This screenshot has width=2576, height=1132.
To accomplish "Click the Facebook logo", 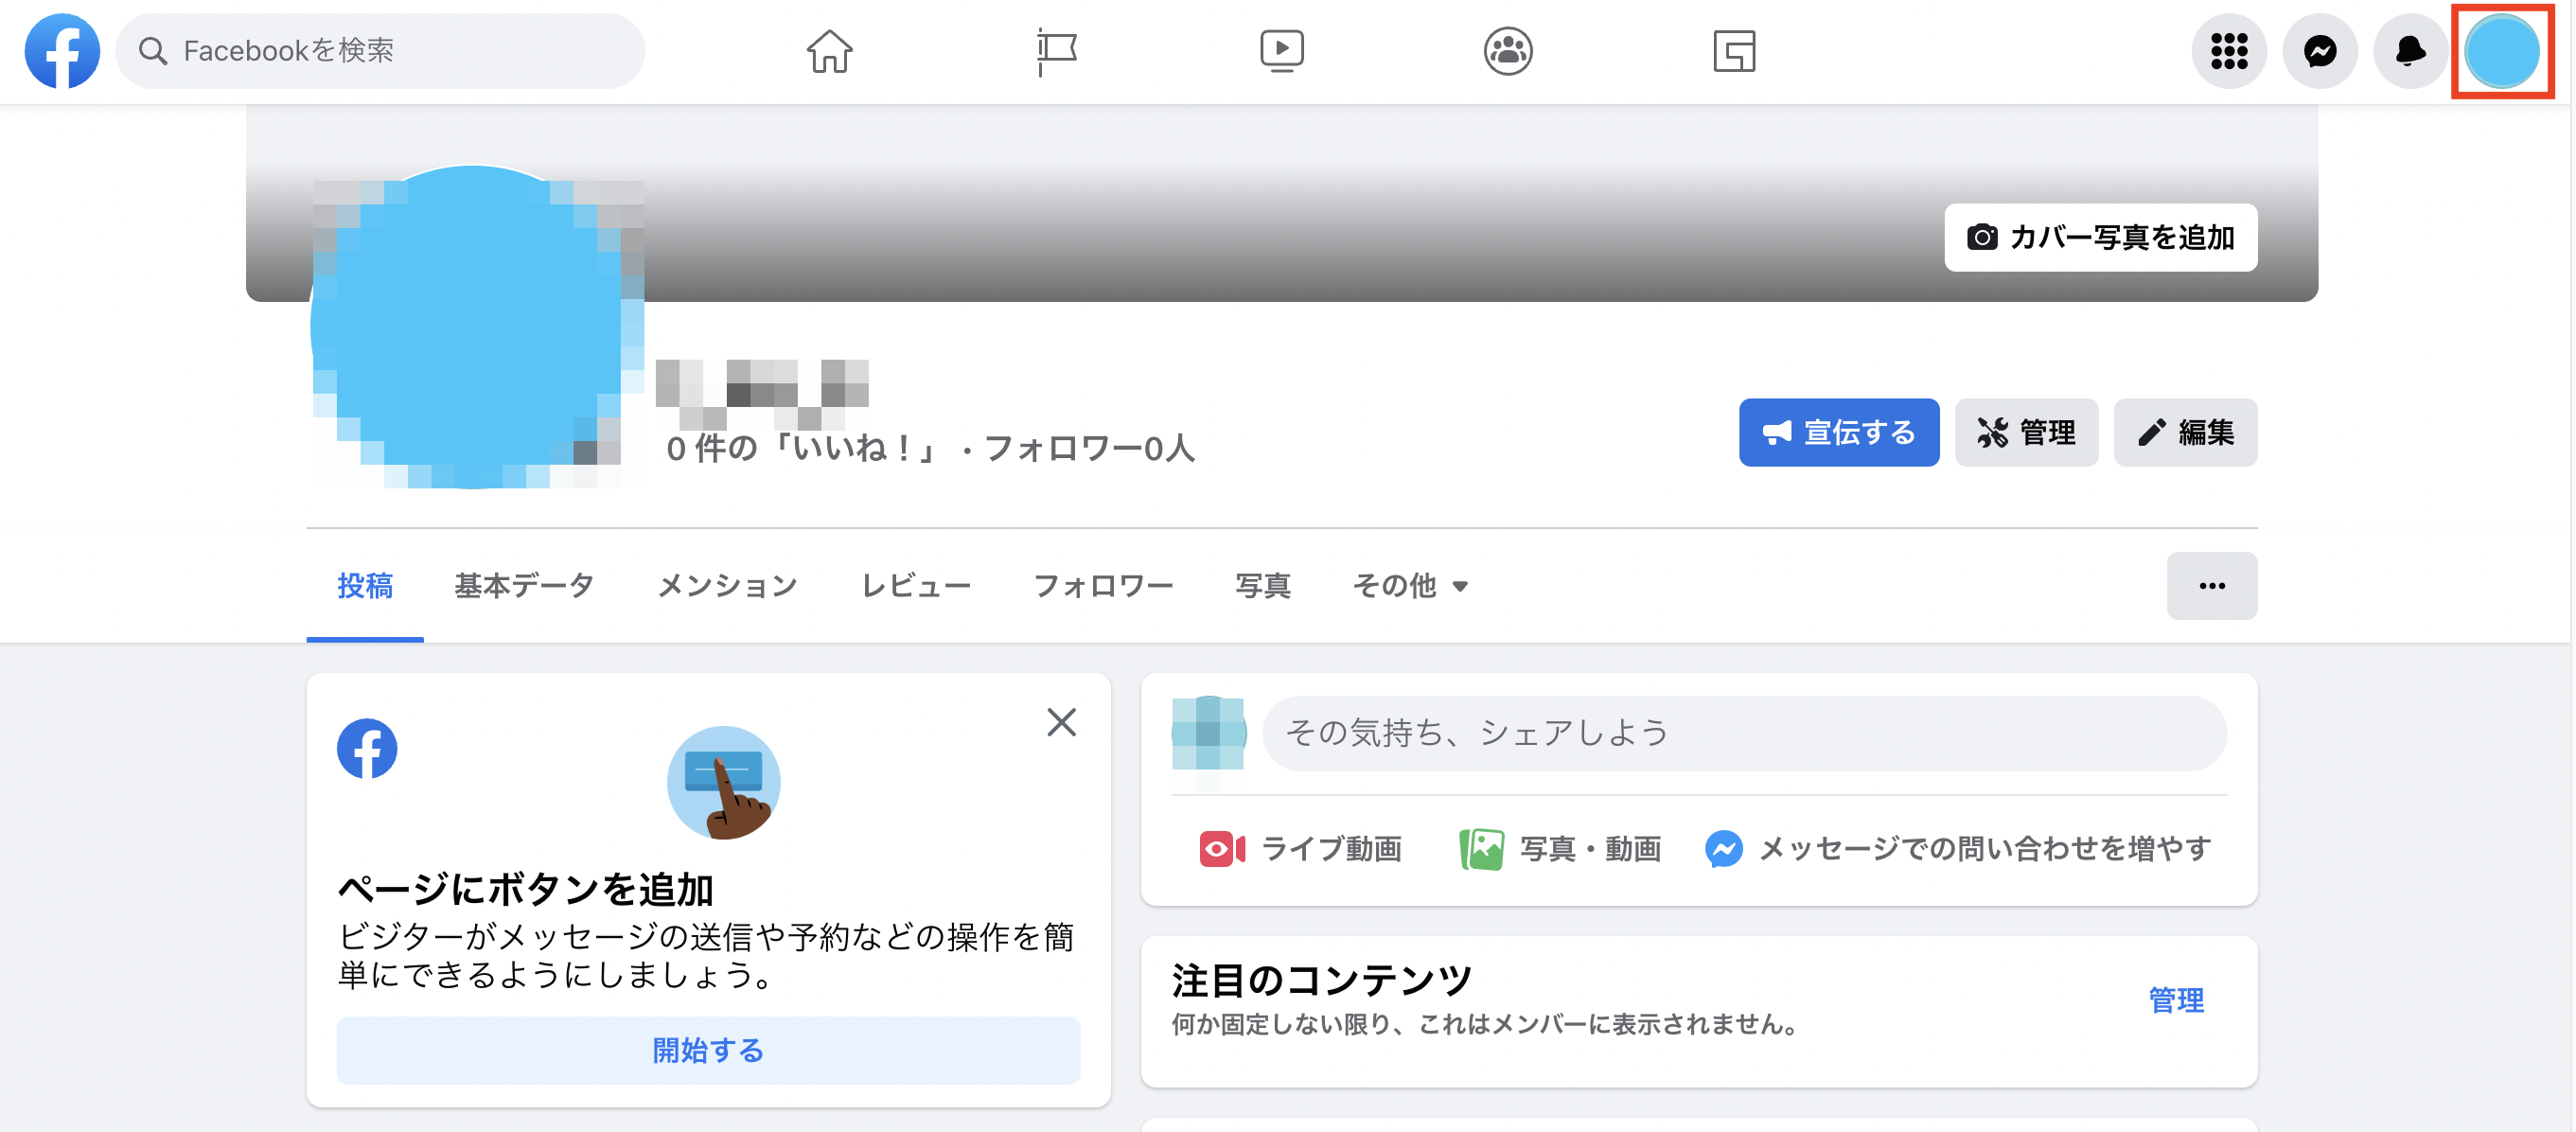I will pos(62,51).
